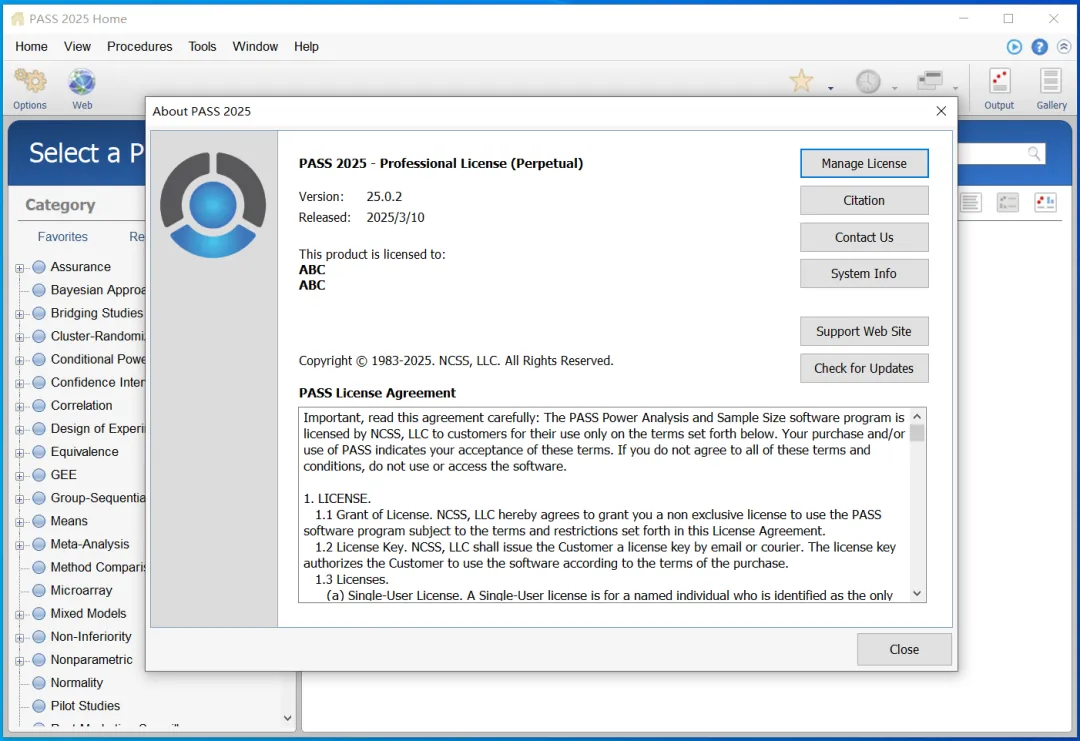Expand the Nonparametric tree node
1080x741 pixels.
pyautogui.click(x=20, y=660)
